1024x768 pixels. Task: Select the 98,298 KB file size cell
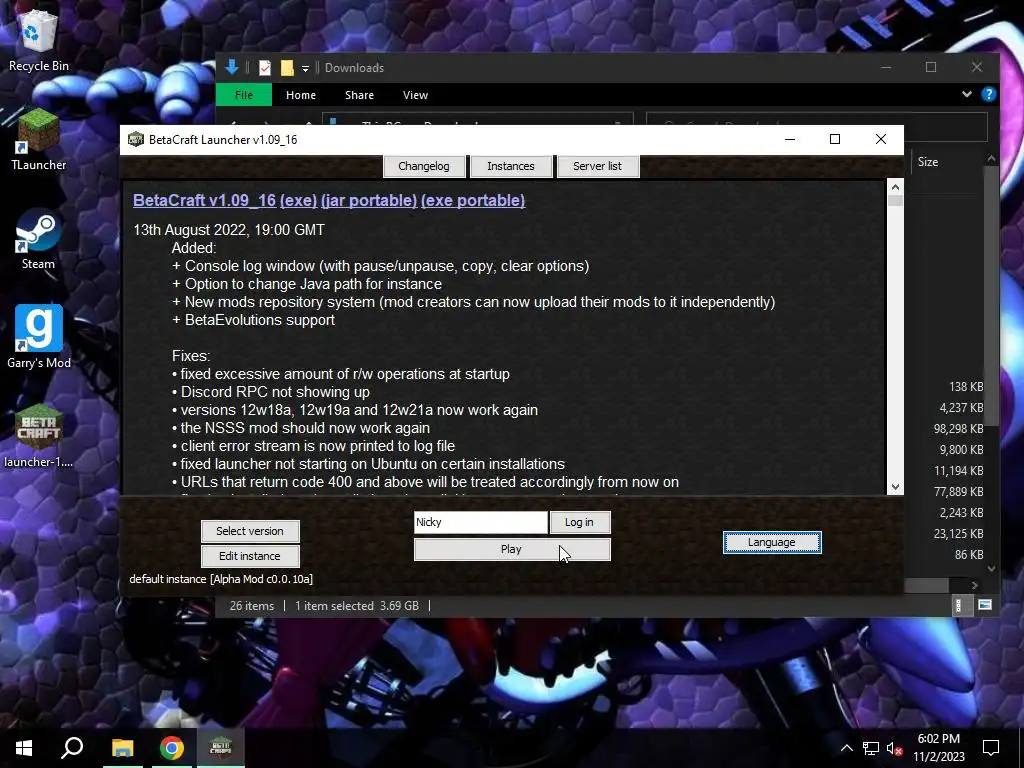pyautogui.click(x=958, y=428)
